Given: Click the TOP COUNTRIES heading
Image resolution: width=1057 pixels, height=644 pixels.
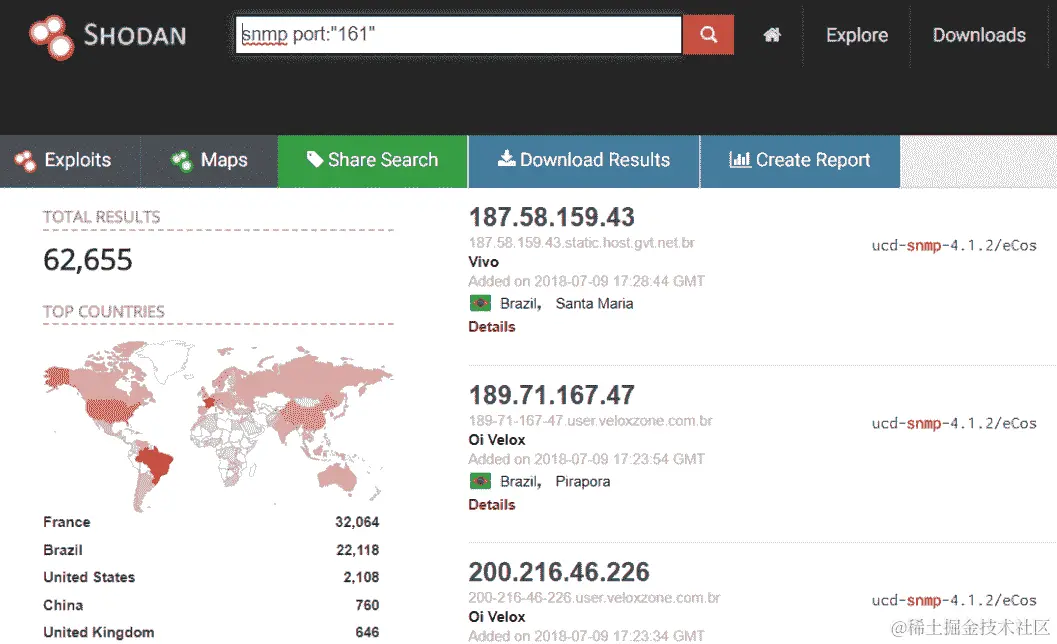Looking at the screenshot, I should (104, 312).
